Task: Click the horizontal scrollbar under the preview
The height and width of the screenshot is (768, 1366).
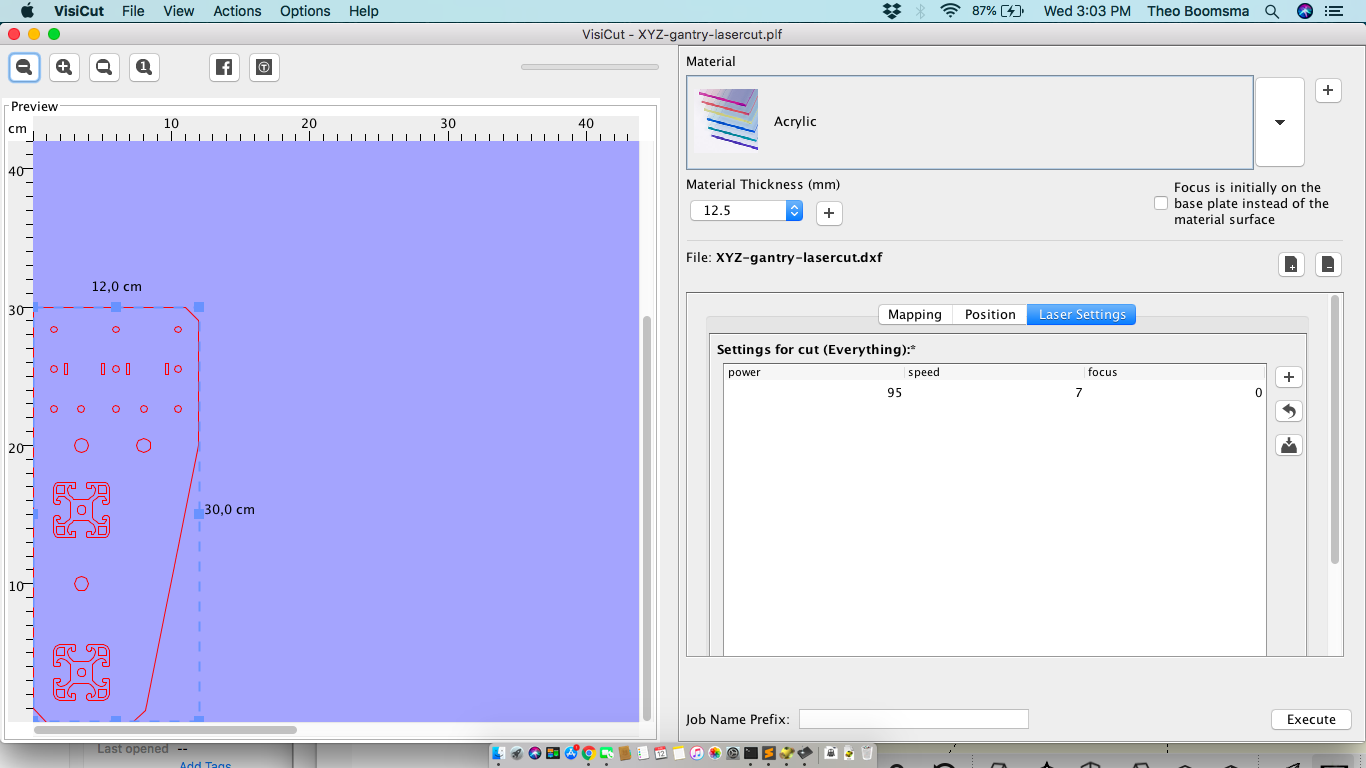Action: [165, 730]
